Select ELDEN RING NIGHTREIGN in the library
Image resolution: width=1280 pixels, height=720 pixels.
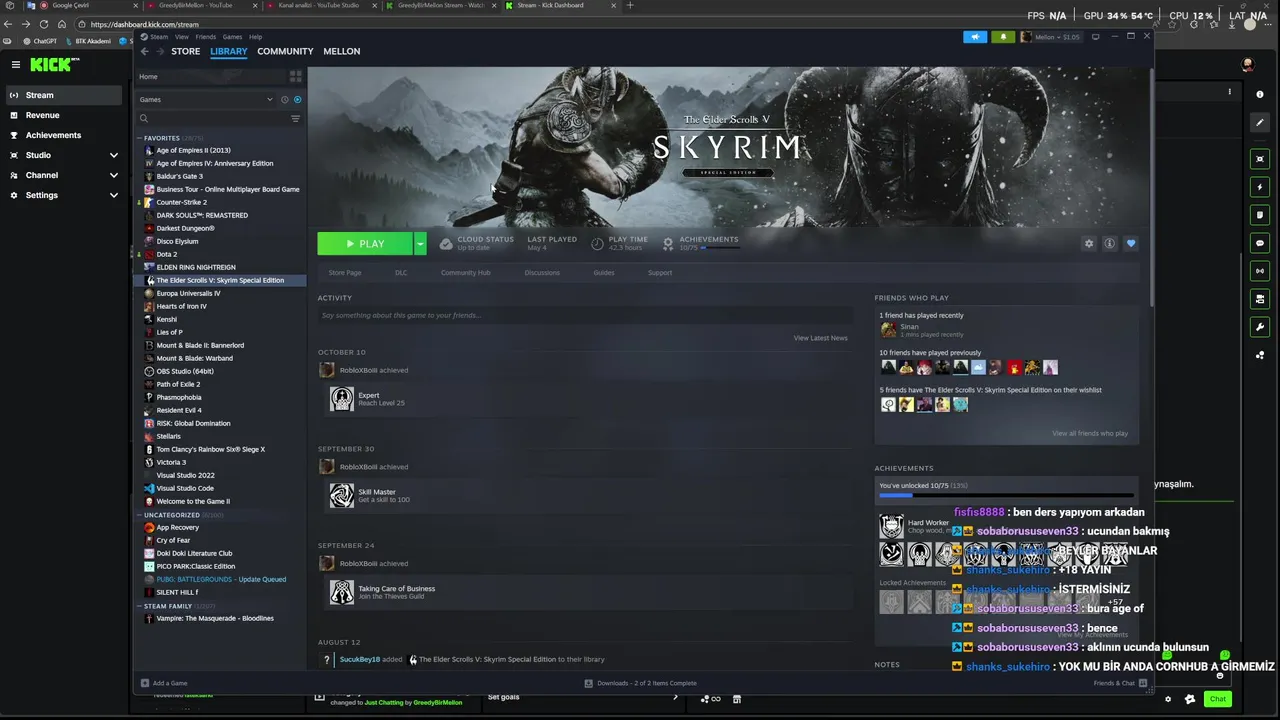196,267
